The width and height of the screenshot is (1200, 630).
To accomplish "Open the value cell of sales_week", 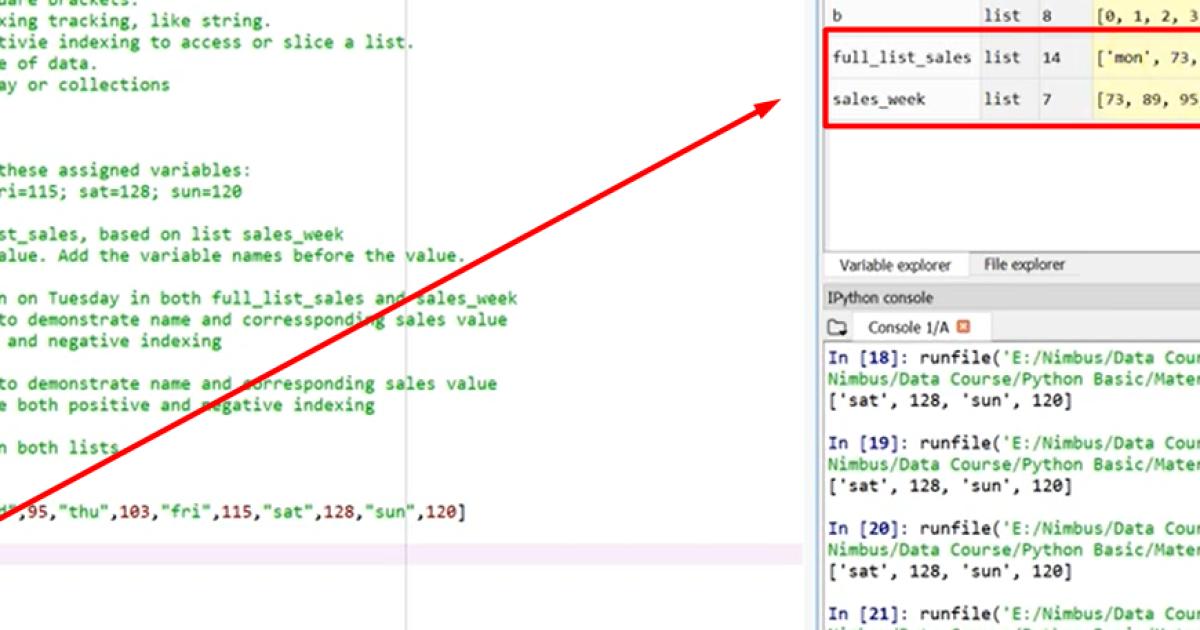I will [1150, 99].
